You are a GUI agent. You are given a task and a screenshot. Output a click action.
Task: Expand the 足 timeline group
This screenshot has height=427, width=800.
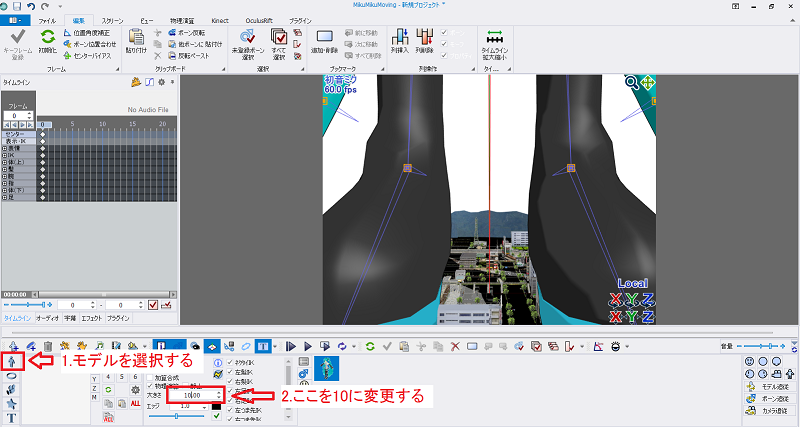tap(5, 197)
